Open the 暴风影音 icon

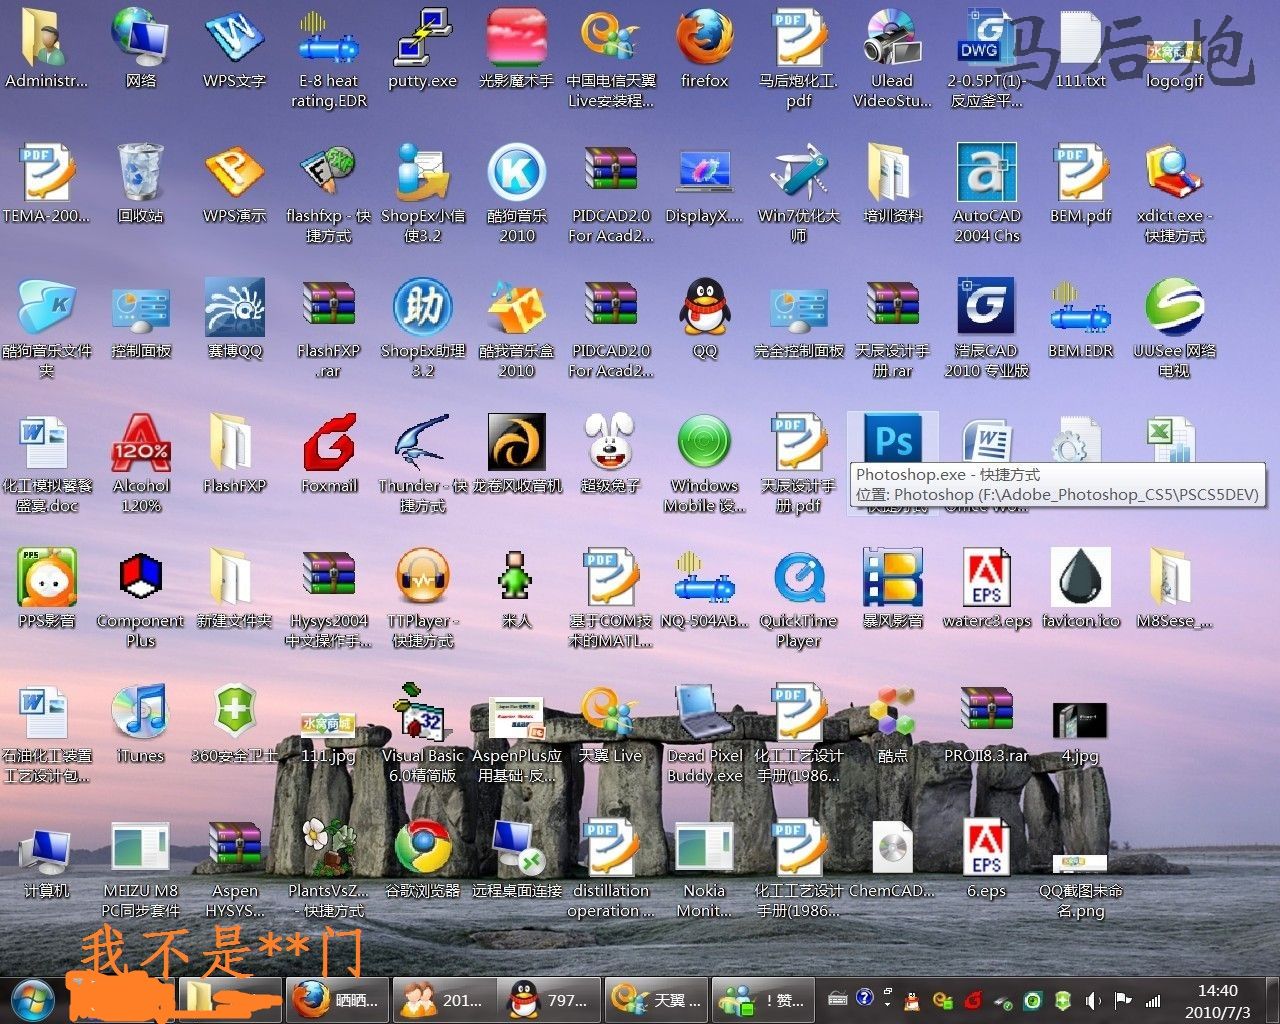[x=893, y=577]
